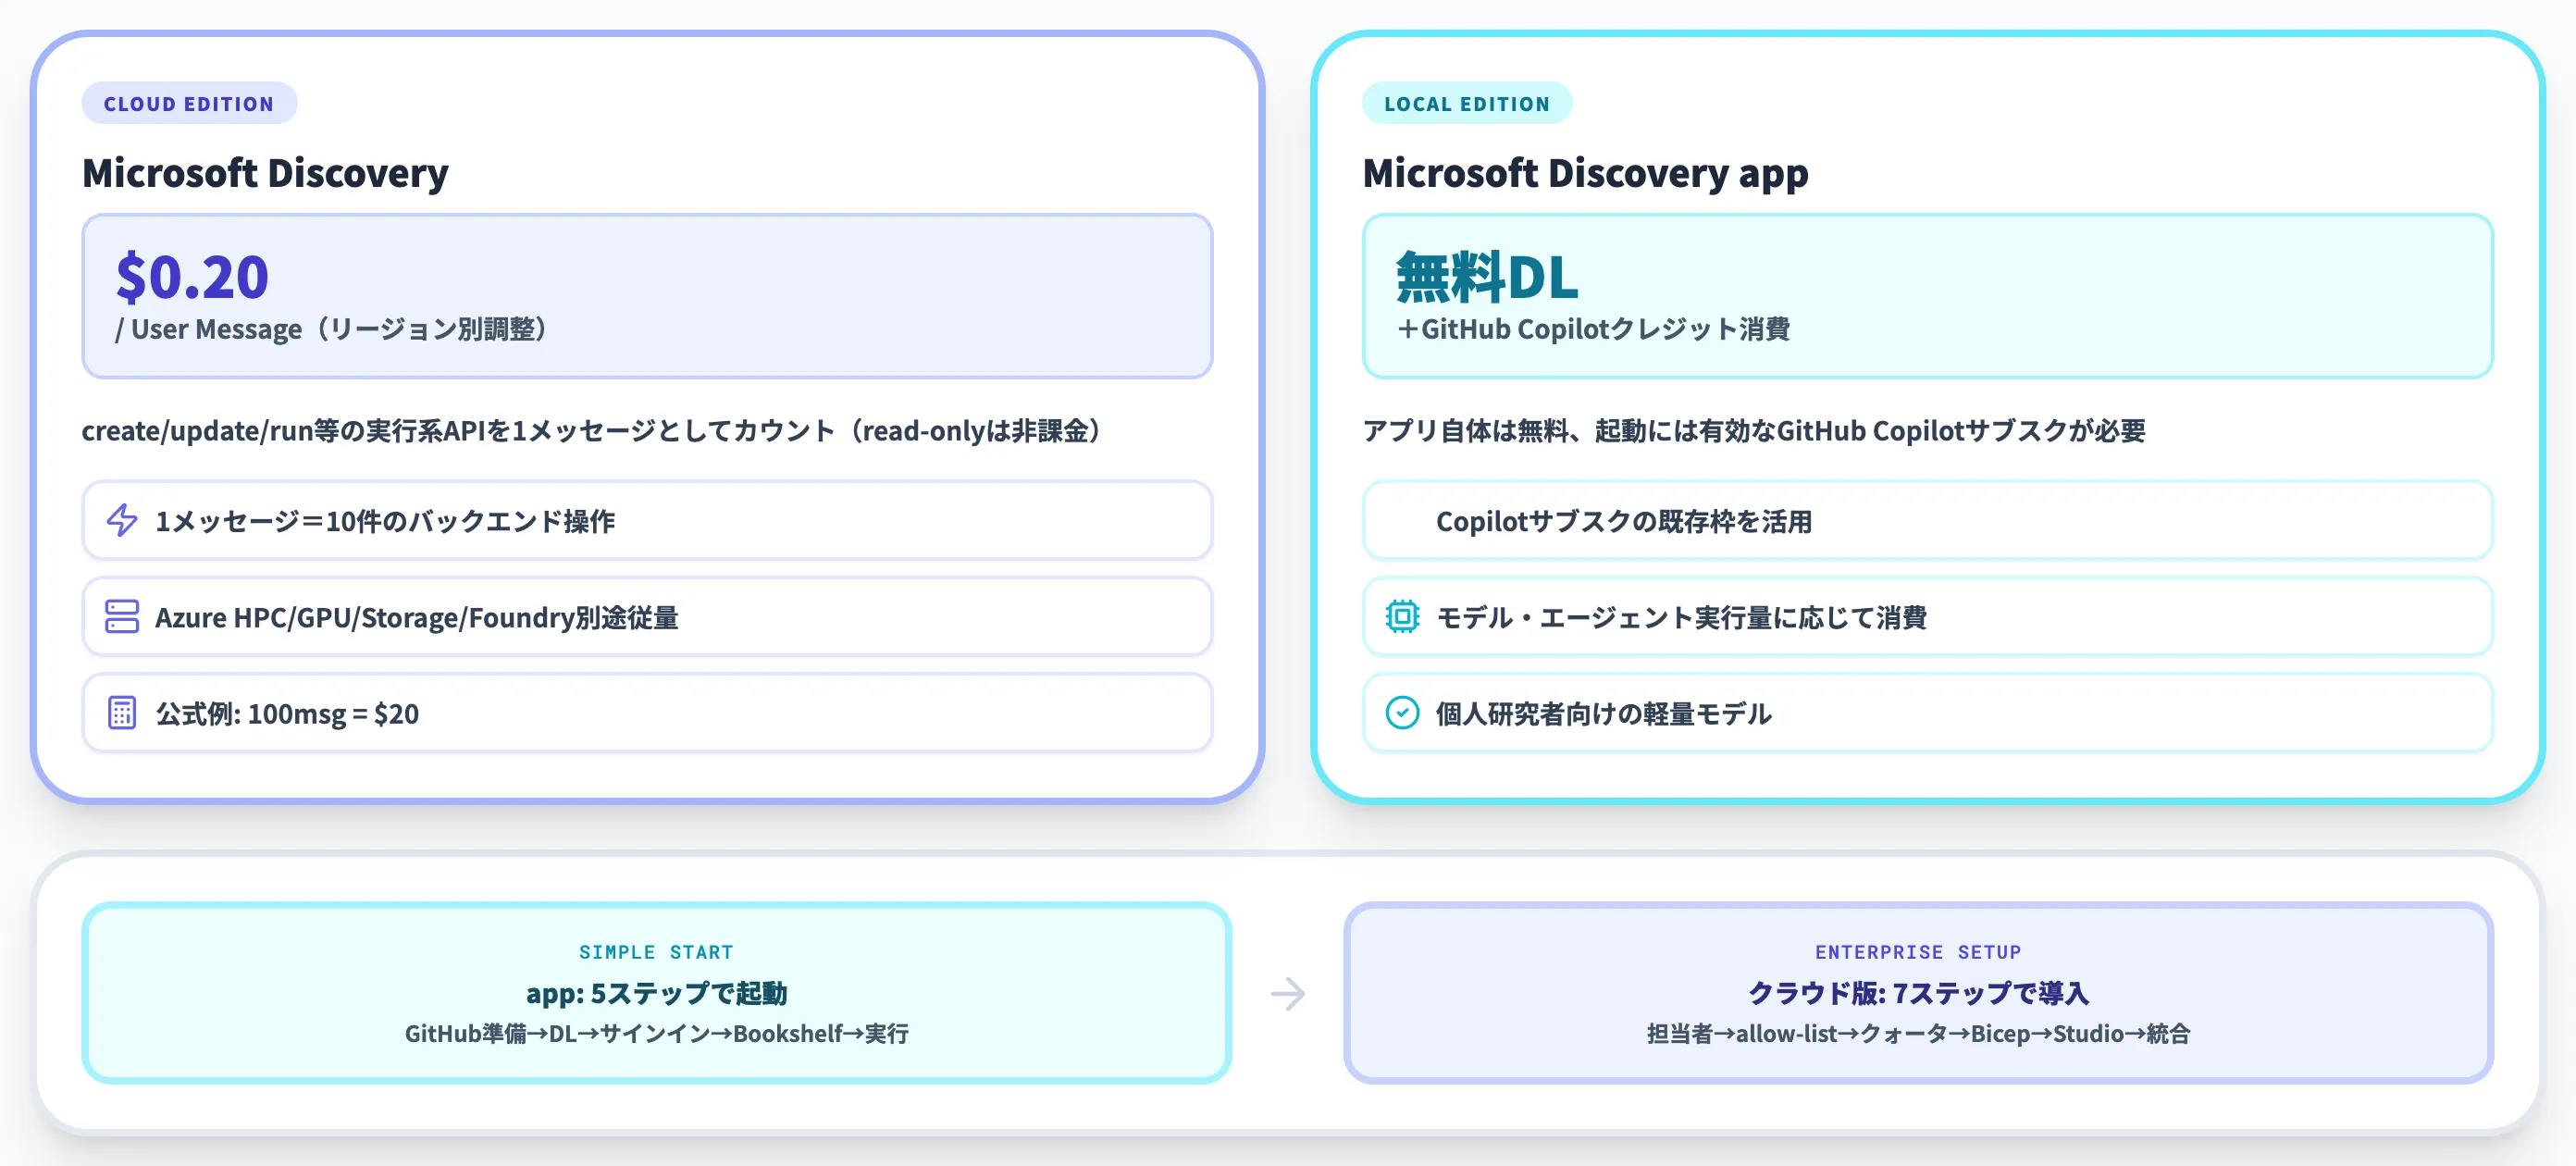This screenshot has height=1166, width=2576.
Task: Click the check circle icon beside 個人研究者向け
Action: click(1402, 712)
